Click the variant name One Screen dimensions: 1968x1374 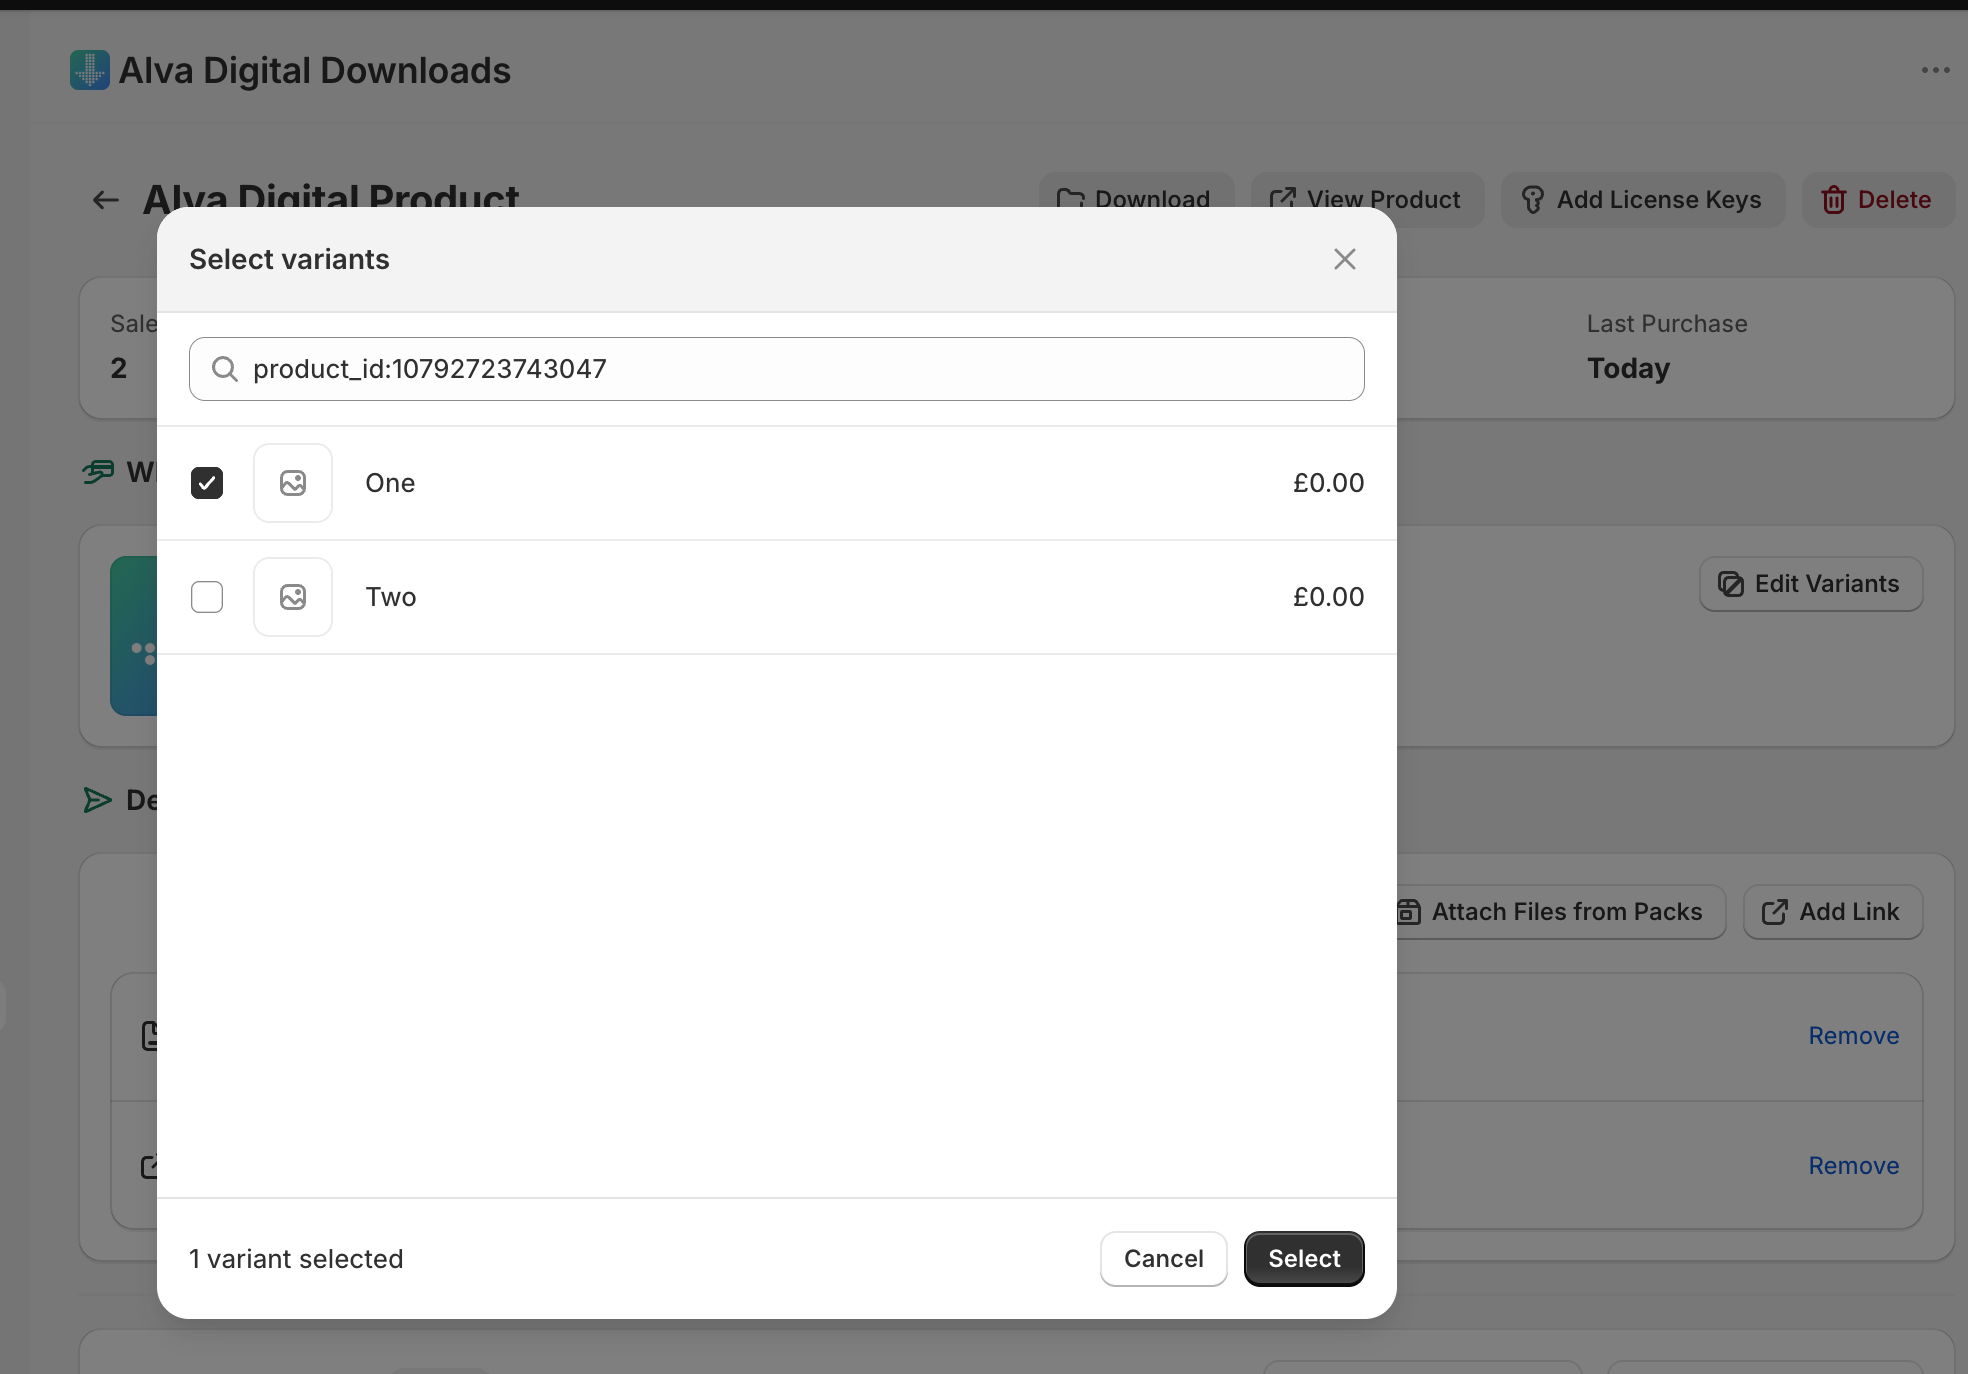[390, 483]
